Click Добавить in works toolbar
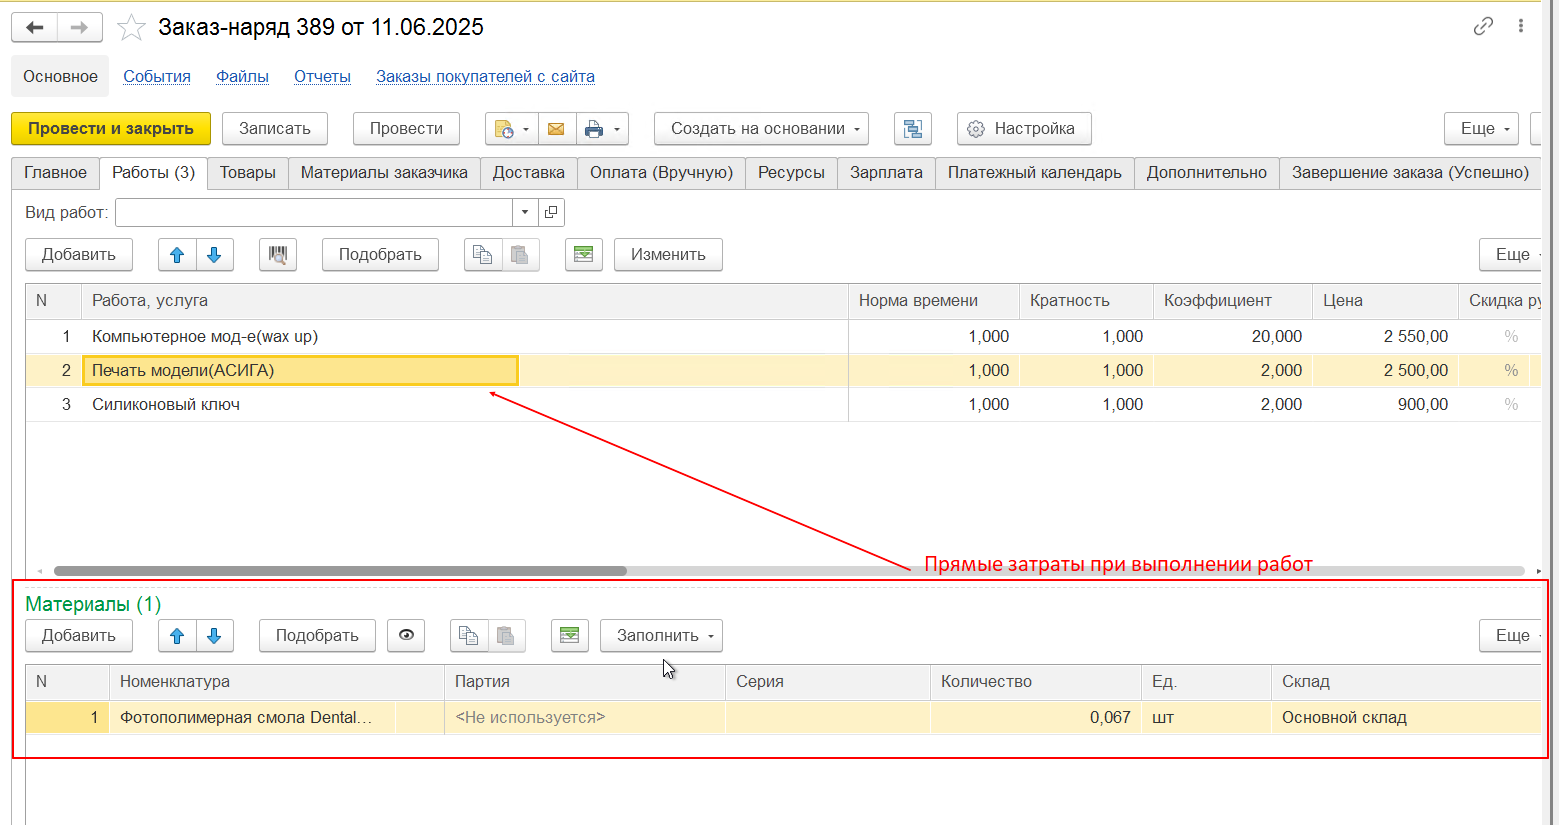 pyautogui.click(x=79, y=255)
